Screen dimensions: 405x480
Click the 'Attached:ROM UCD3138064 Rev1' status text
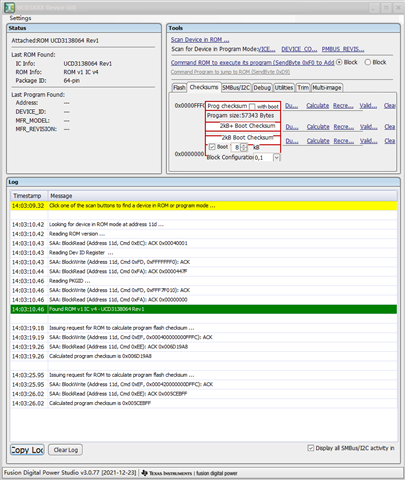click(x=55, y=41)
